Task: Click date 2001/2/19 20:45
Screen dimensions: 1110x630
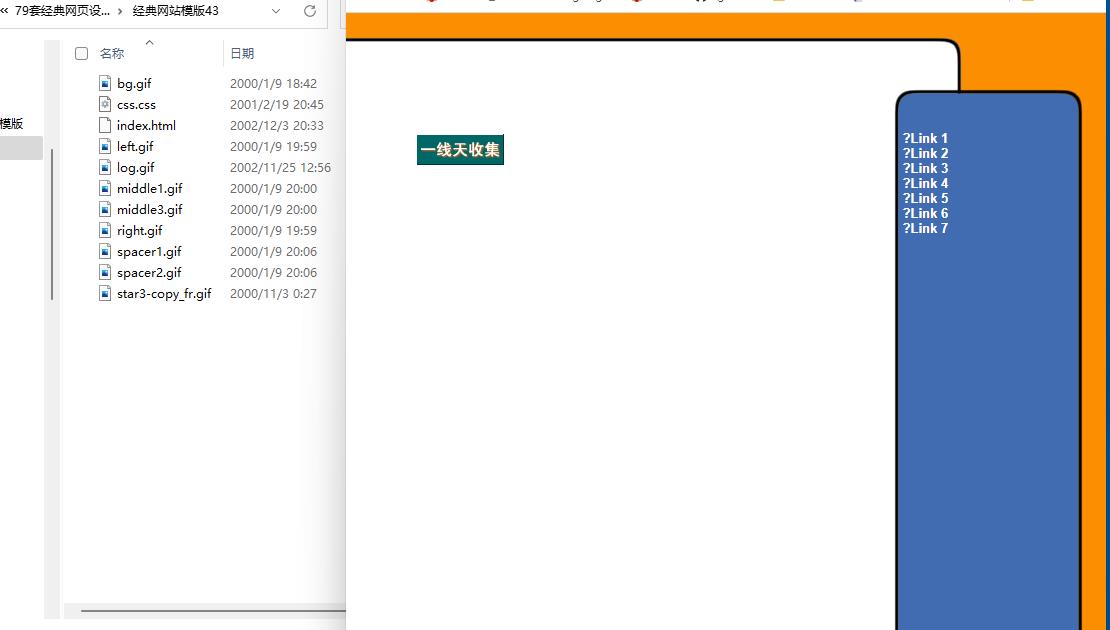Action: coord(277,105)
